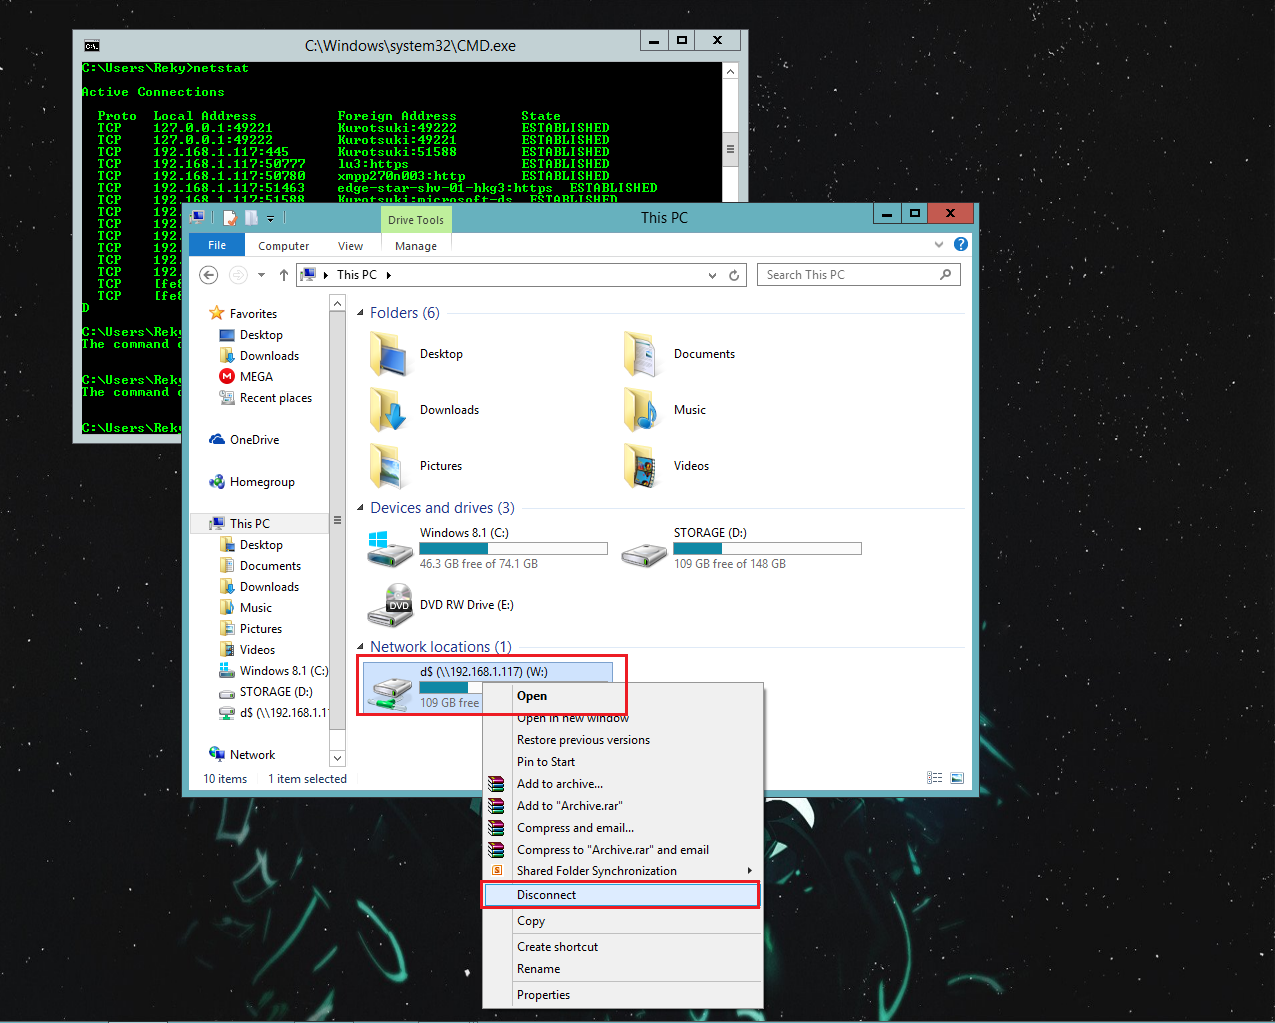Open the File ribbon tab

click(x=217, y=245)
